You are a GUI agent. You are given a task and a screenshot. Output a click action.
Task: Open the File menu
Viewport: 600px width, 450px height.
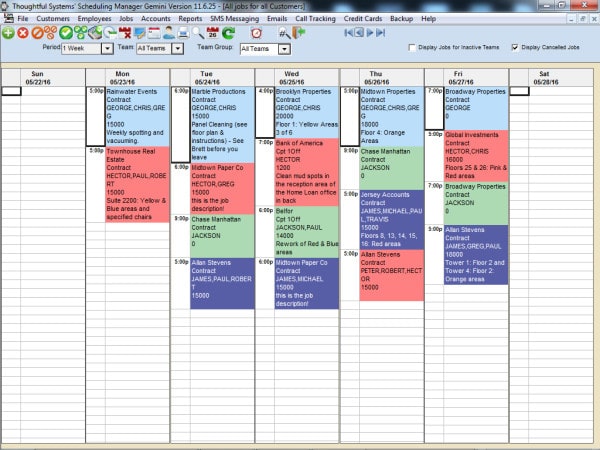[x=23, y=19]
